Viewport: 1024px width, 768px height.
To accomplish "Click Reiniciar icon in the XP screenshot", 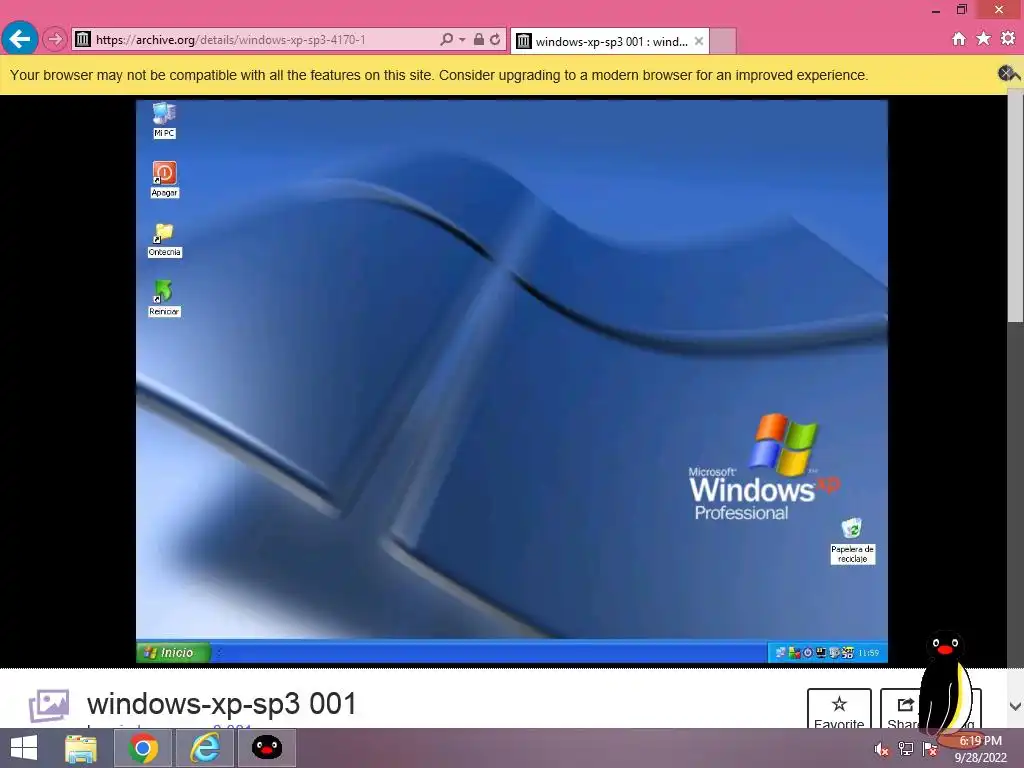I will (164, 298).
